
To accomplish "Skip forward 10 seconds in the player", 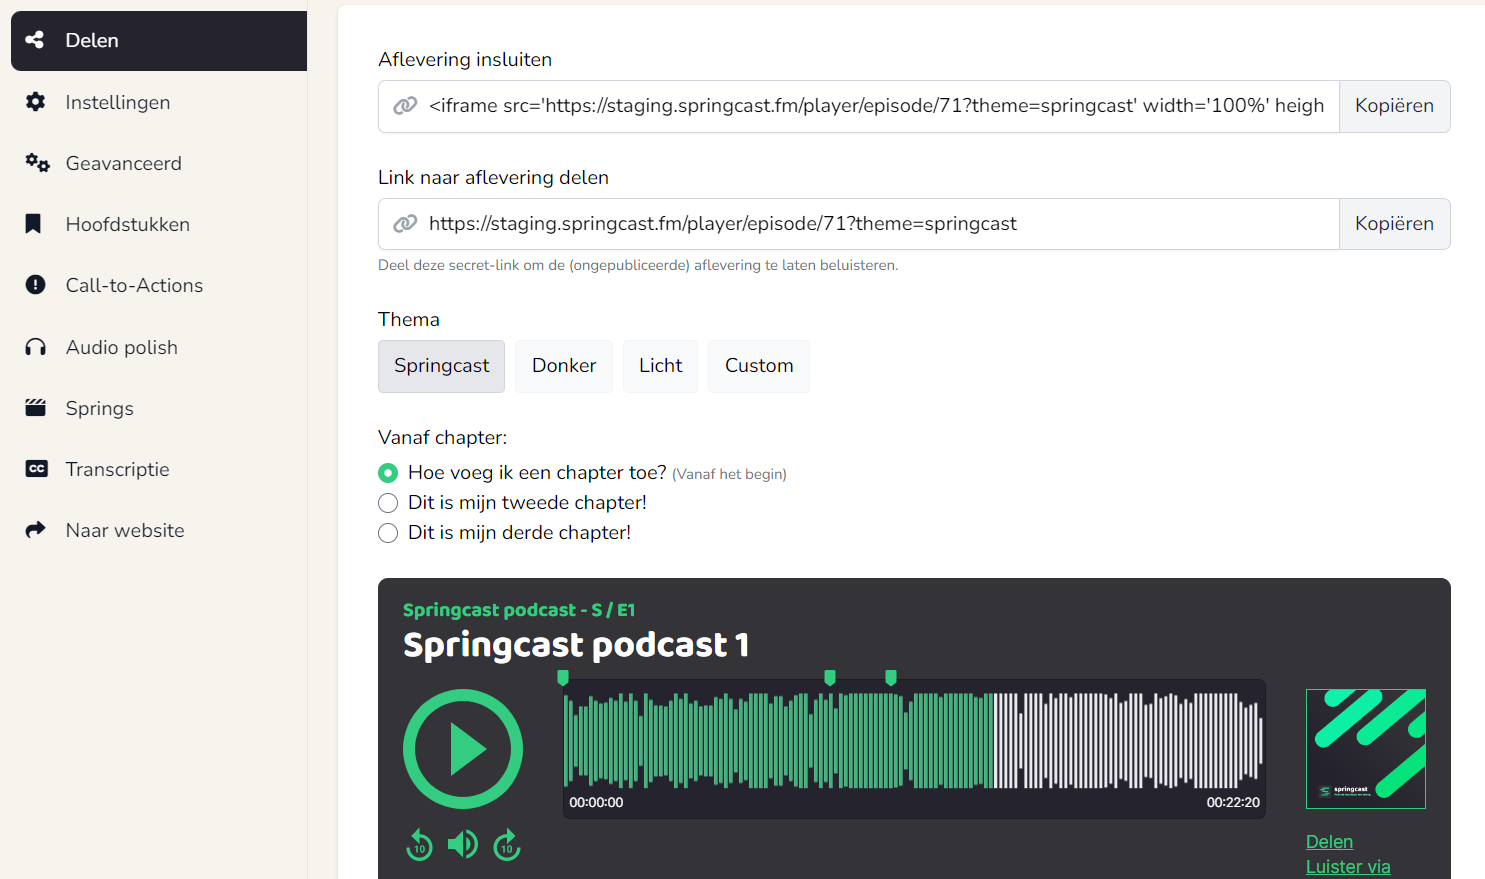I will point(507,845).
